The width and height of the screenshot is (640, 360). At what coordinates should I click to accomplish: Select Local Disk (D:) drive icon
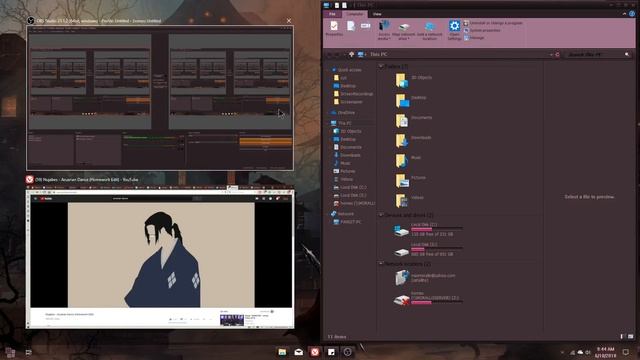coord(401,252)
